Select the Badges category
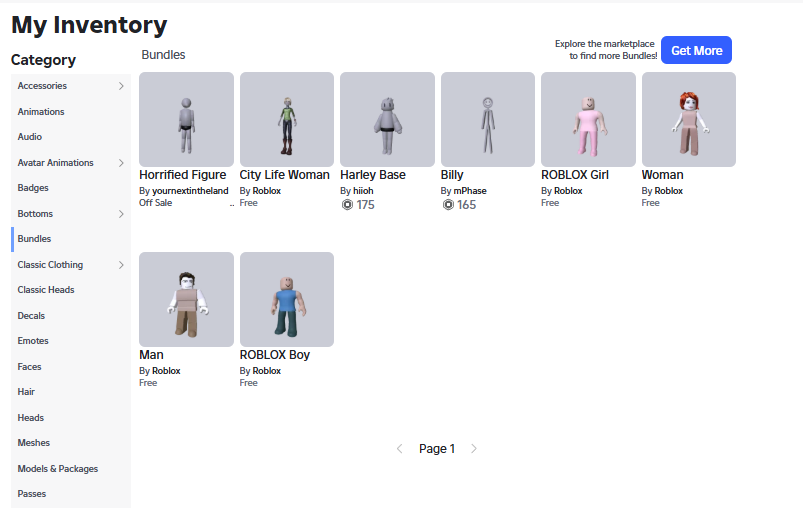This screenshot has width=803, height=508. (x=71, y=188)
